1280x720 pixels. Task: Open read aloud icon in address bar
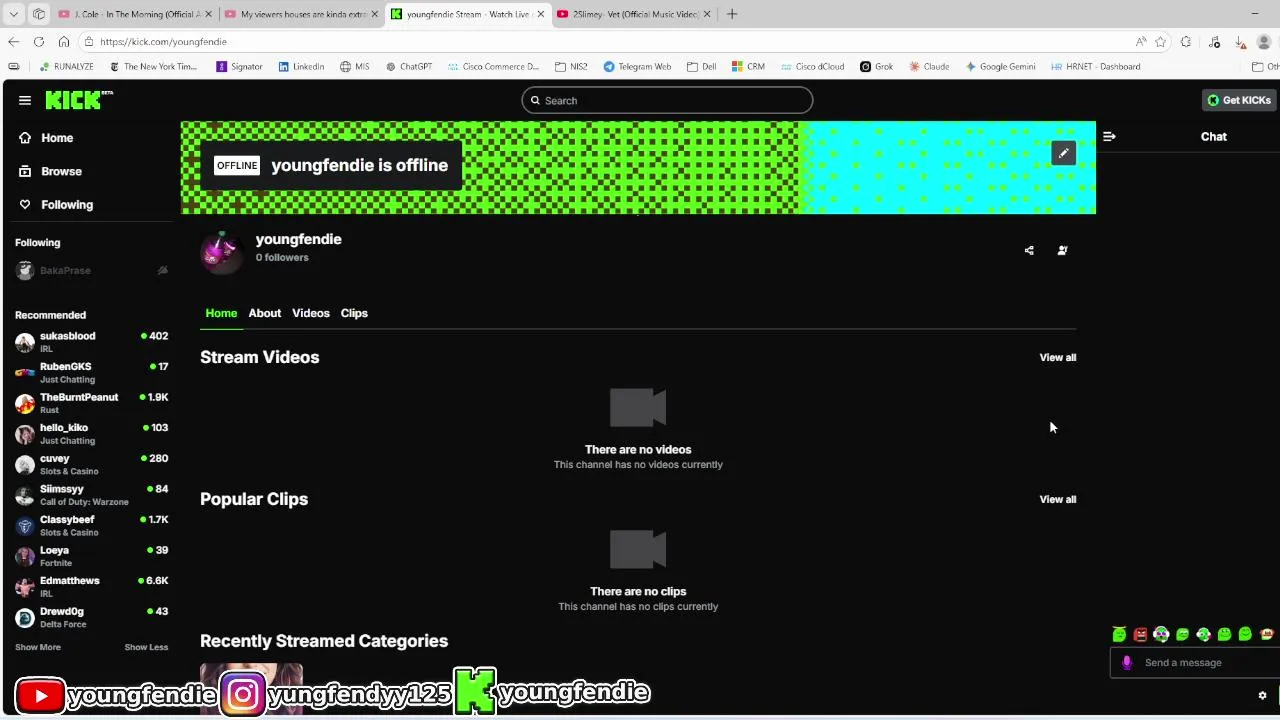pyautogui.click(x=1141, y=41)
